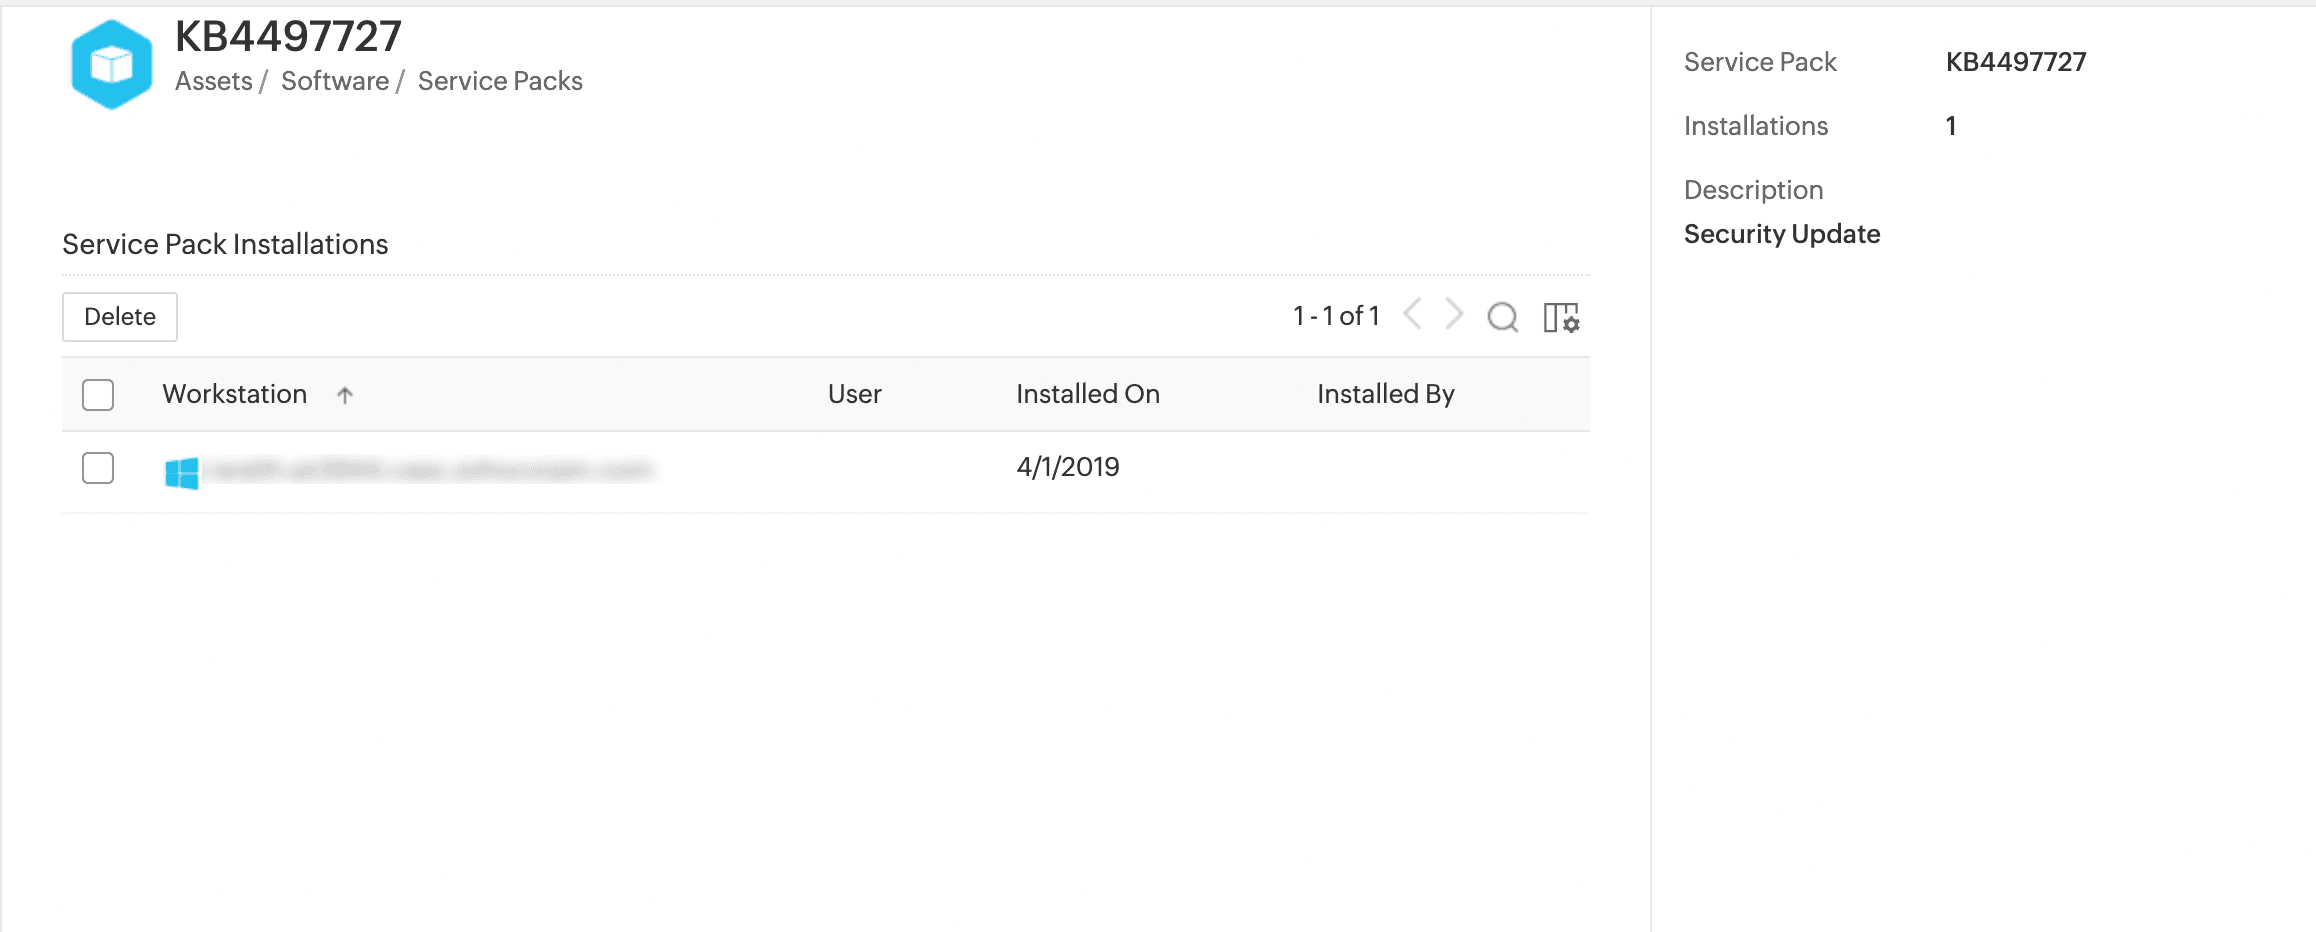This screenshot has width=2316, height=932.
Task: Click the Security Update description text
Action: click(x=1781, y=234)
